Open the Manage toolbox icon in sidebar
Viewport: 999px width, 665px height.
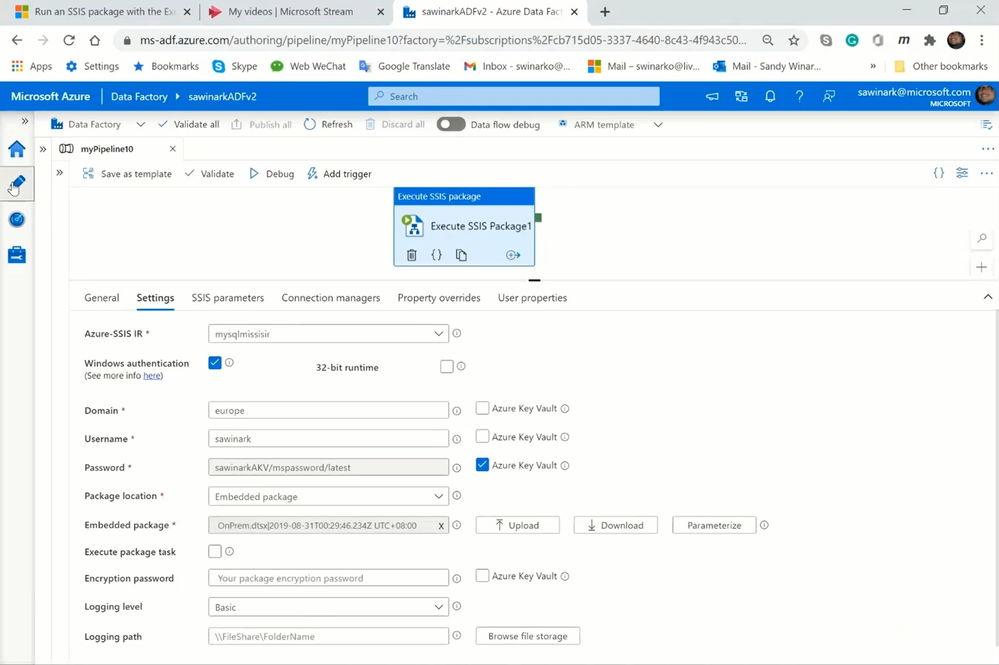coord(17,255)
